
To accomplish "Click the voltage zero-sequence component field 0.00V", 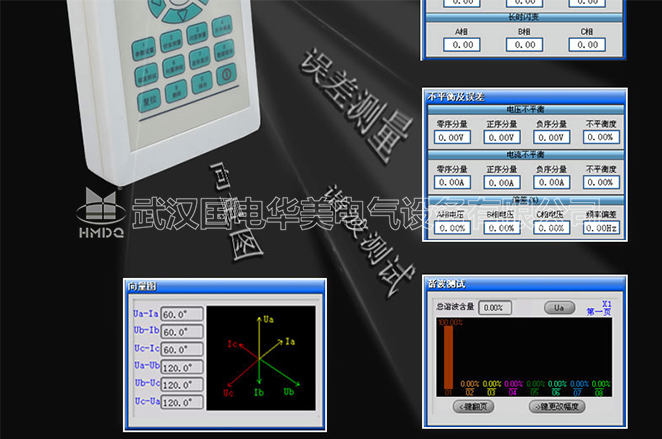I will pos(452,137).
